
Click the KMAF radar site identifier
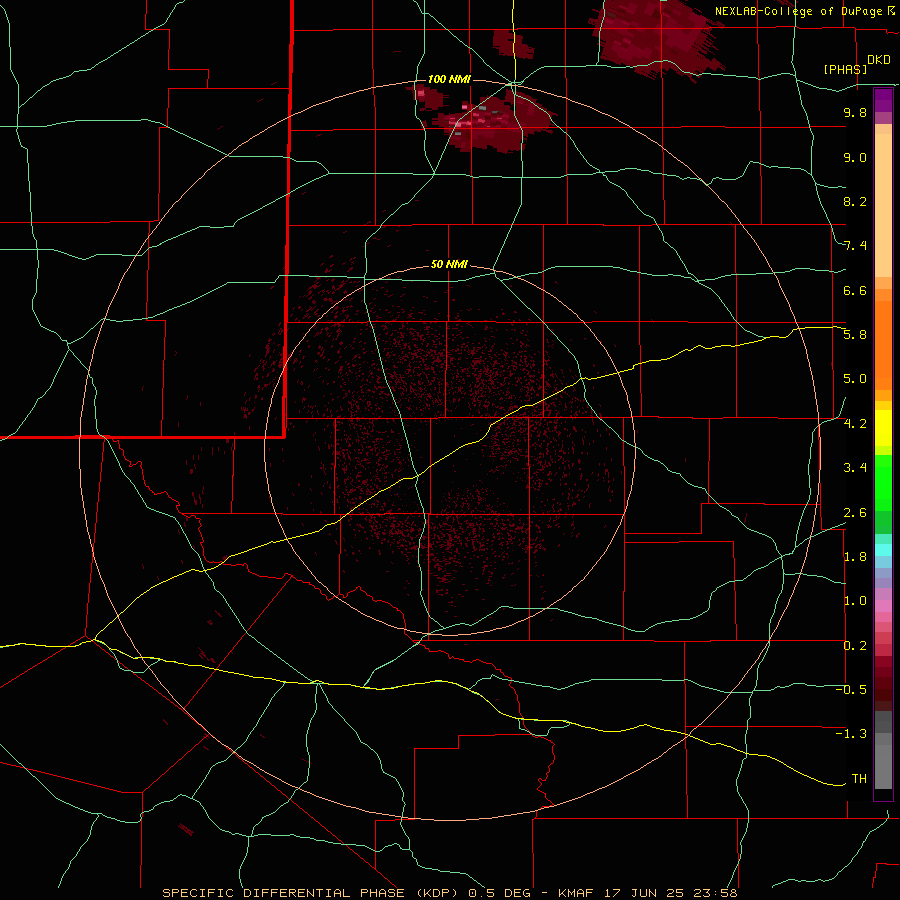click(575, 893)
